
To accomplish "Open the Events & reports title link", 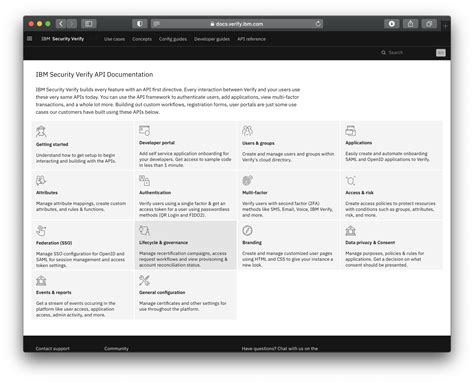I will pos(54,292).
